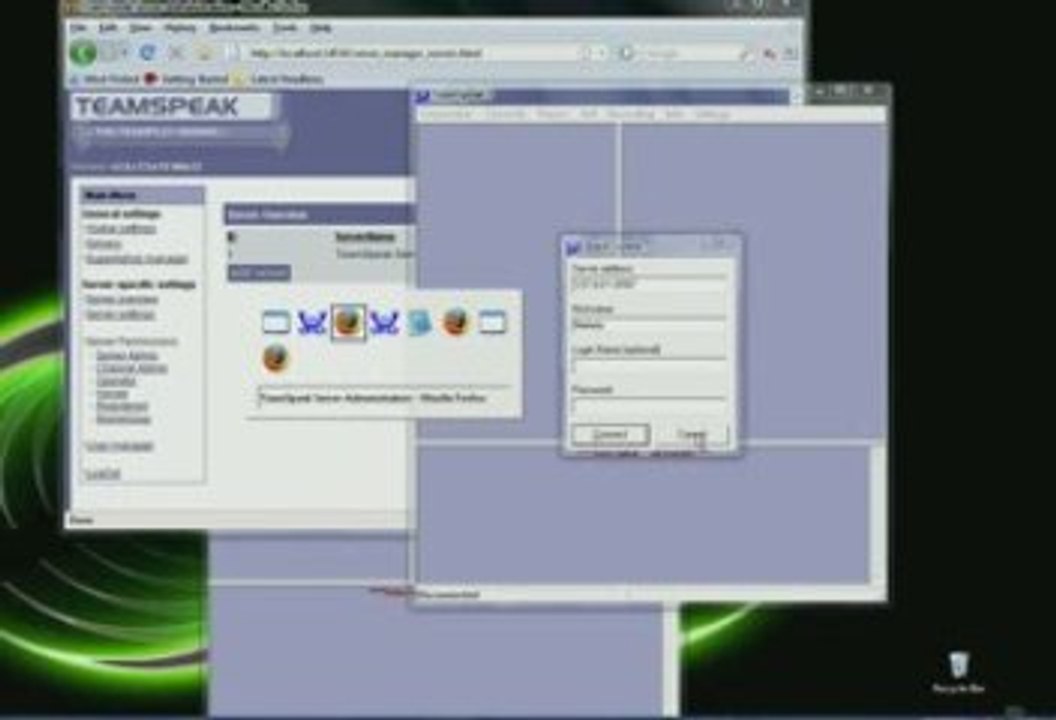This screenshot has height=720, width=1056.
Task: Open Voiced permissions link
Action: [x=112, y=393]
